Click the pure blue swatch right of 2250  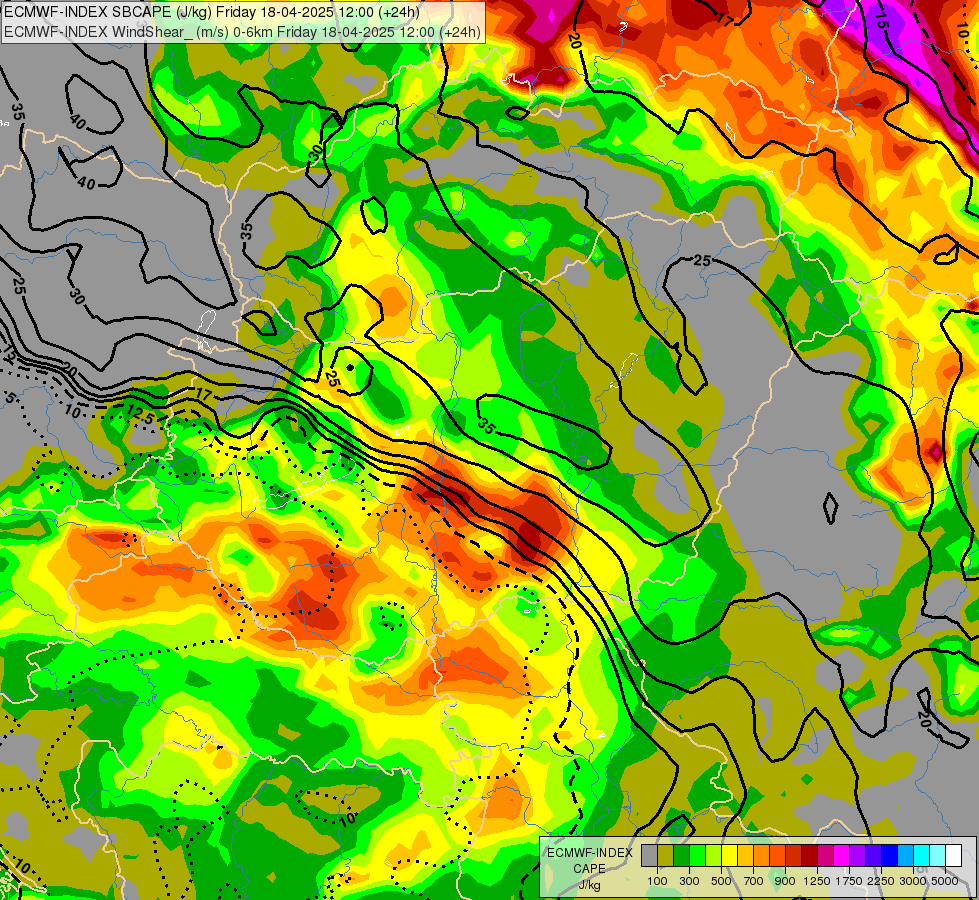tap(890, 855)
